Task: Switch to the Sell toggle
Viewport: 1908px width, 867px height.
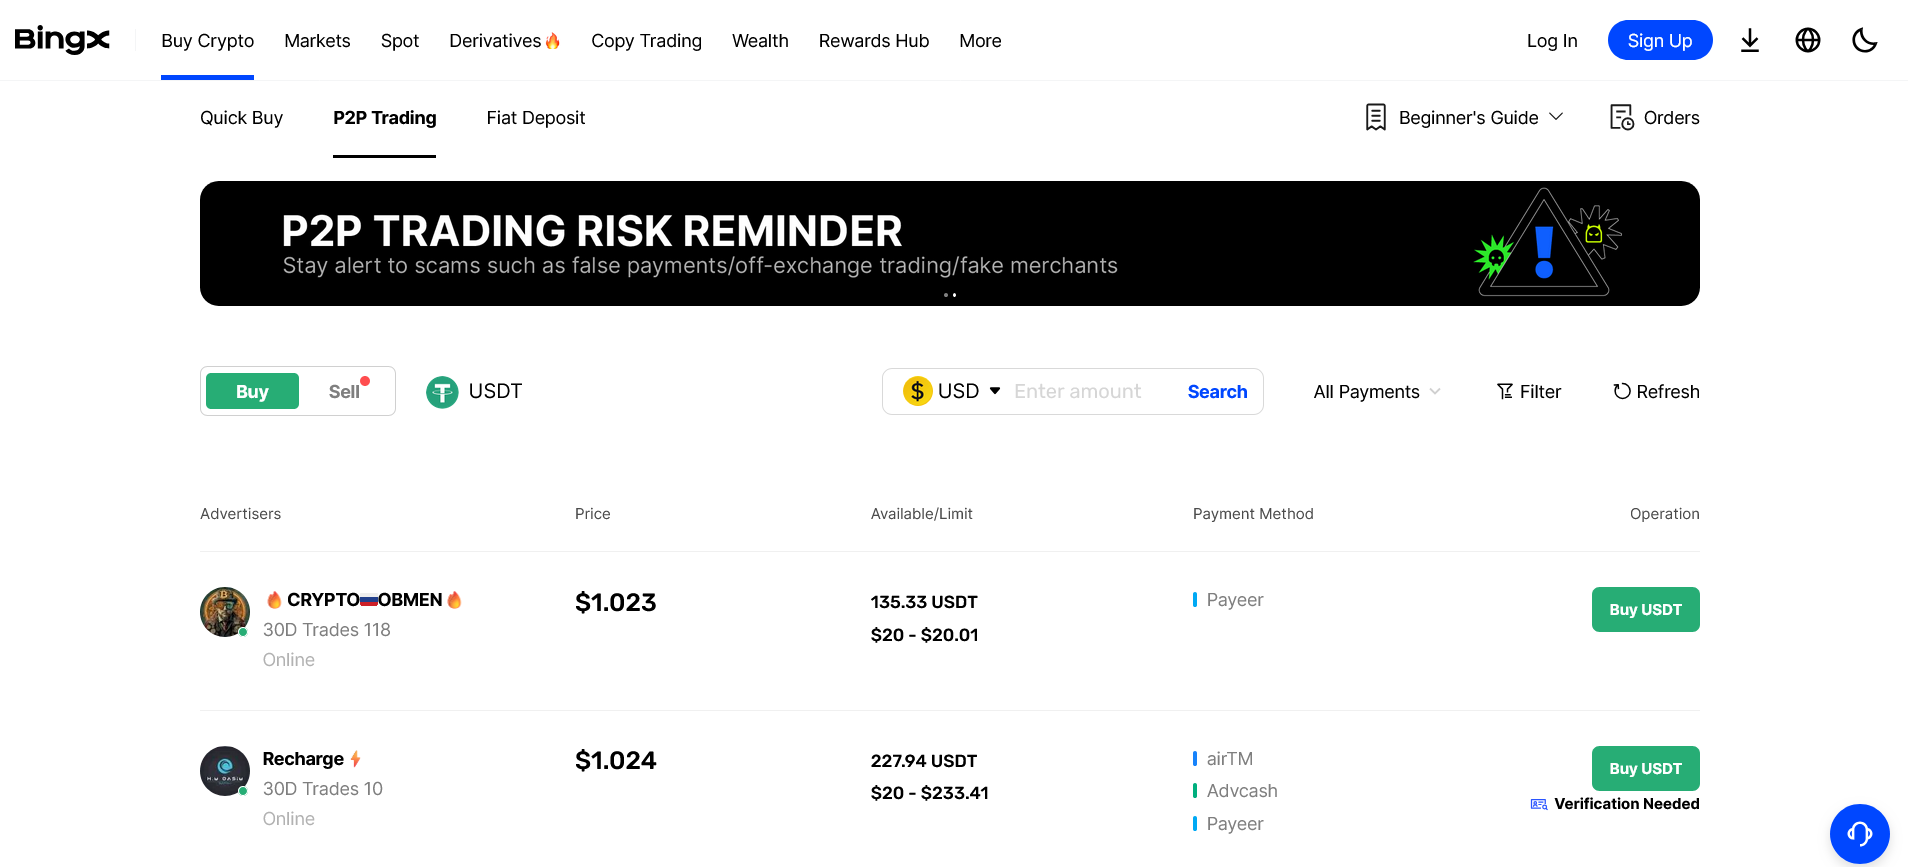Action: (x=345, y=391)
